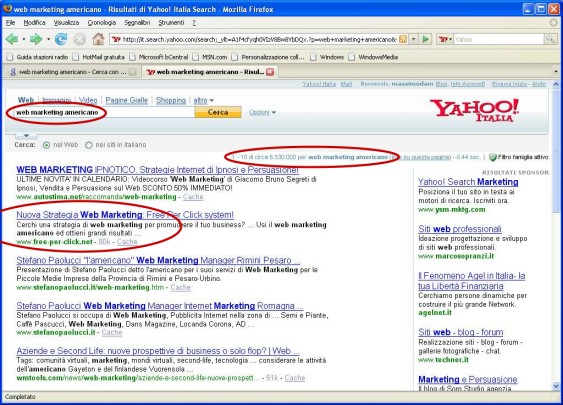Open Il Fenomeno Agel in Italia link
This screenshot has width=563, height=405.
click(x=471, y=281)
